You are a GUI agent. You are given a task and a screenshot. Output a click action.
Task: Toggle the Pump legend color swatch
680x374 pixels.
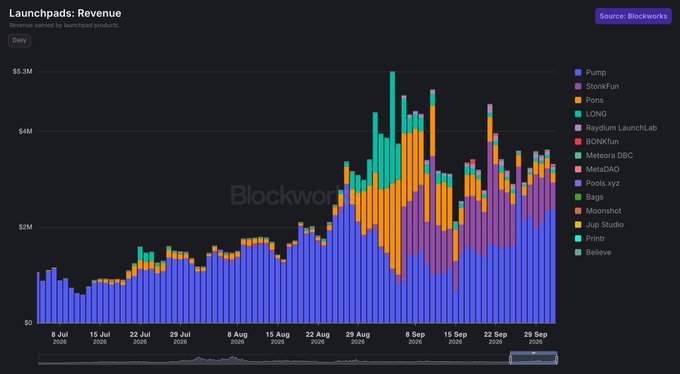tap(578, 72)
